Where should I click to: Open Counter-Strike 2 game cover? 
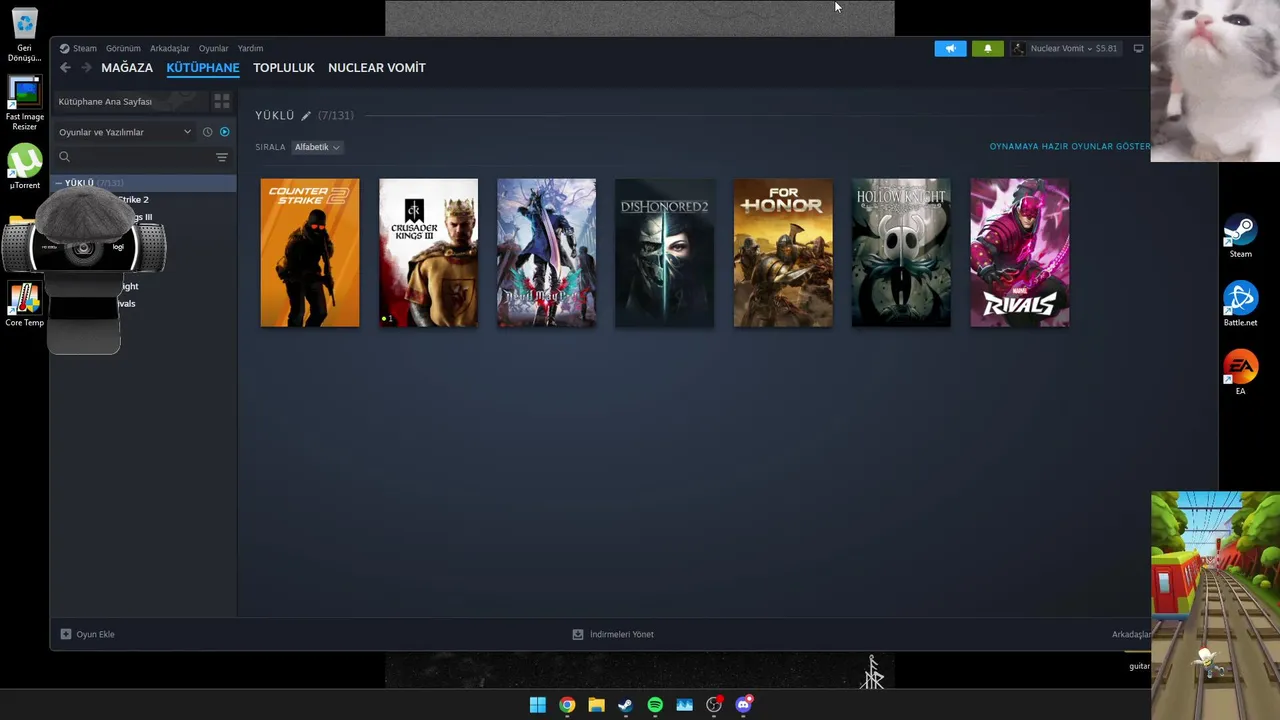click(310, 253)
